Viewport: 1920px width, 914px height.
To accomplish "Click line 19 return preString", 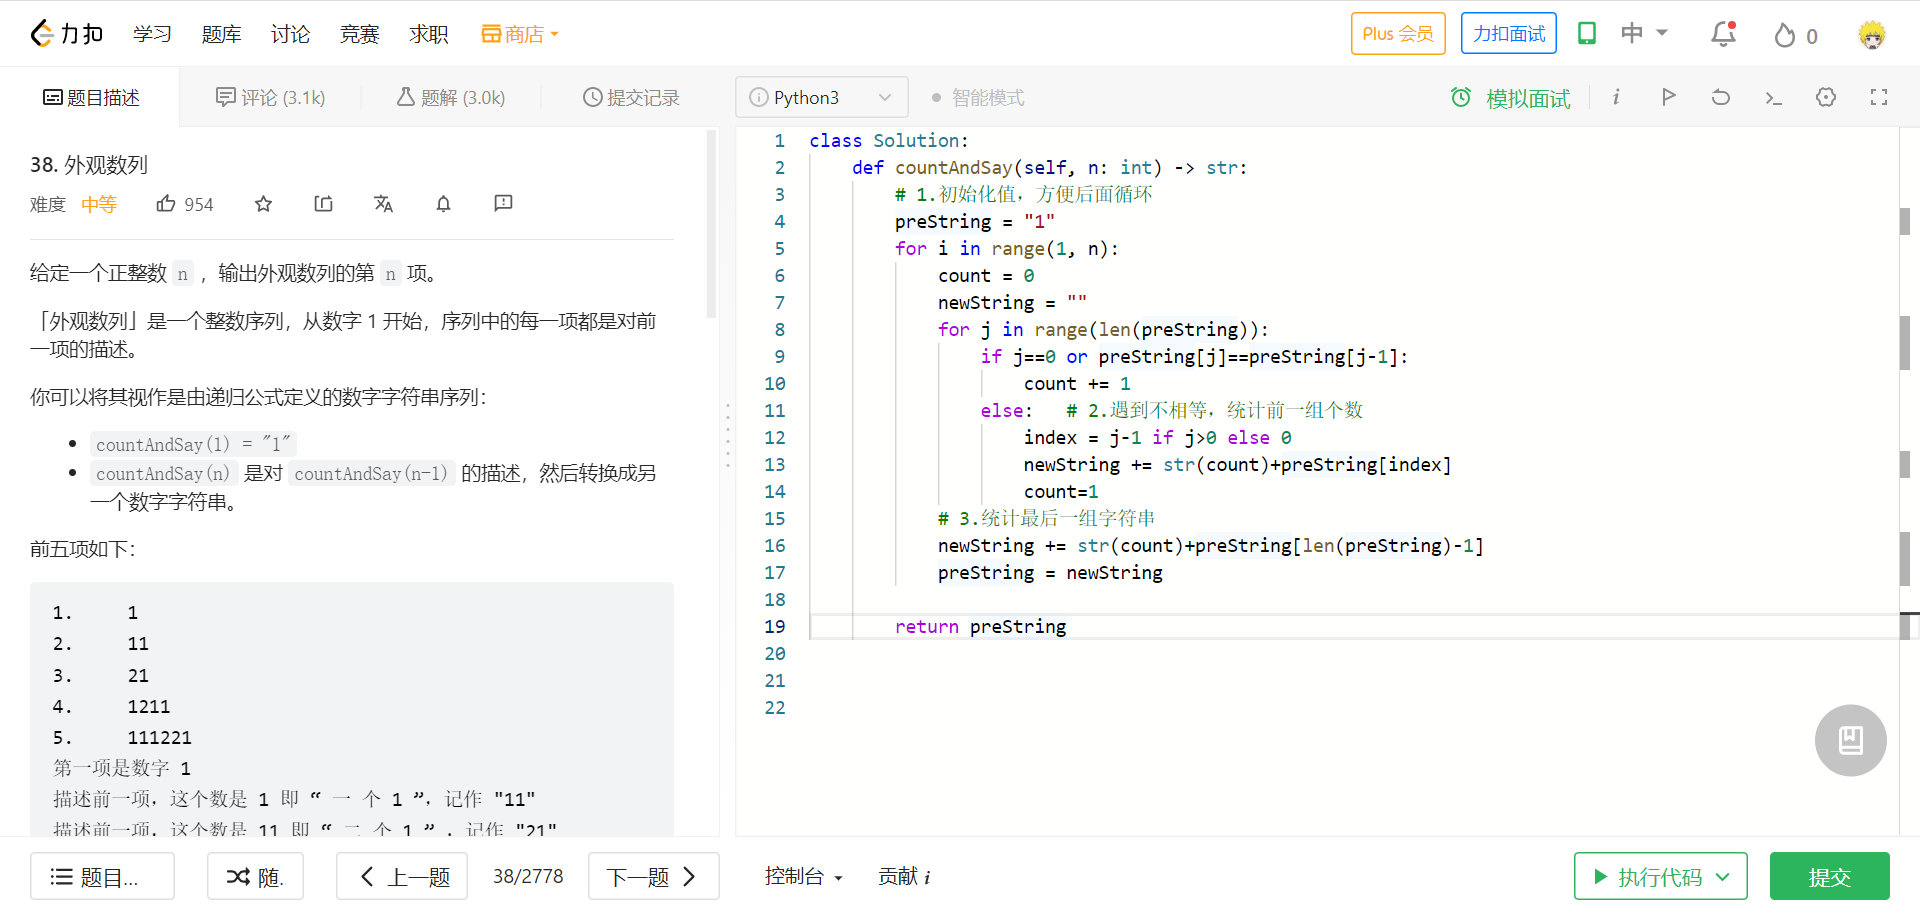I will pos(980,626).
